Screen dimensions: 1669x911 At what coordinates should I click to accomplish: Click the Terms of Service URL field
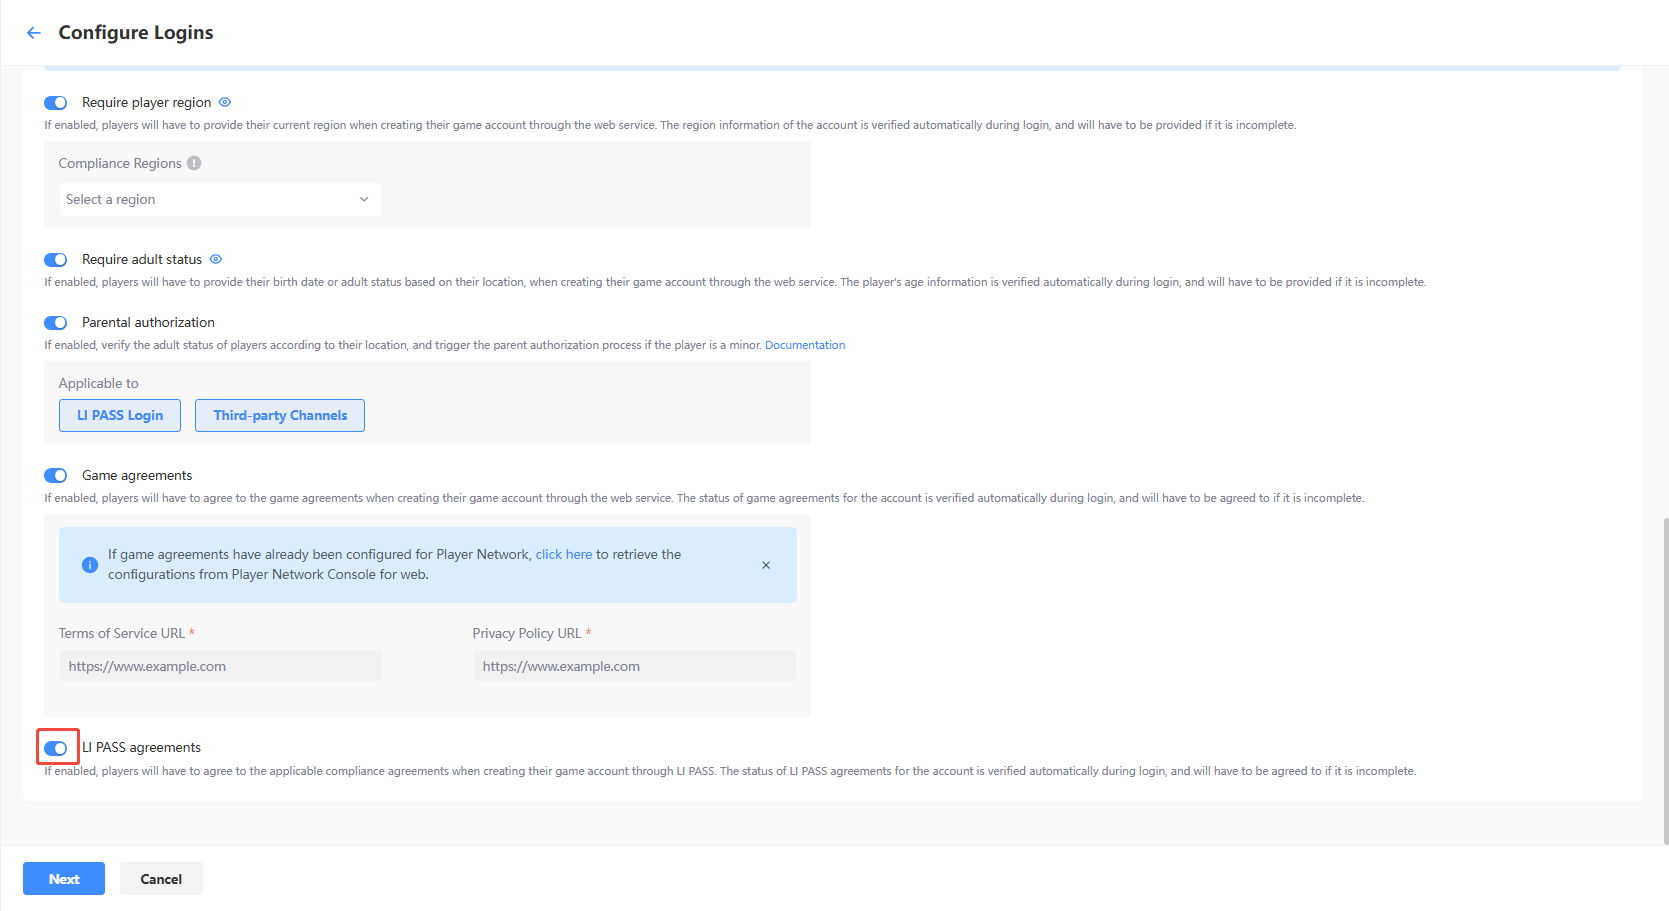pyautogui.click(x=220, y=666)
